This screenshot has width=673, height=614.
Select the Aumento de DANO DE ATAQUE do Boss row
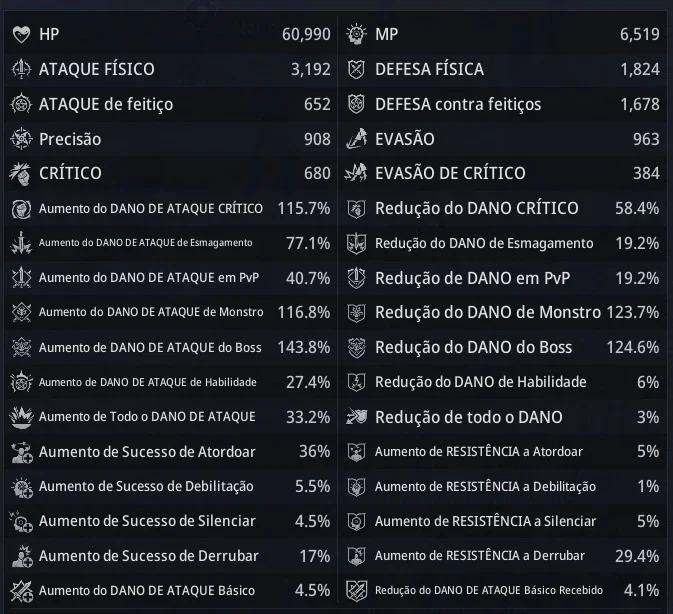tap(171, 347)
